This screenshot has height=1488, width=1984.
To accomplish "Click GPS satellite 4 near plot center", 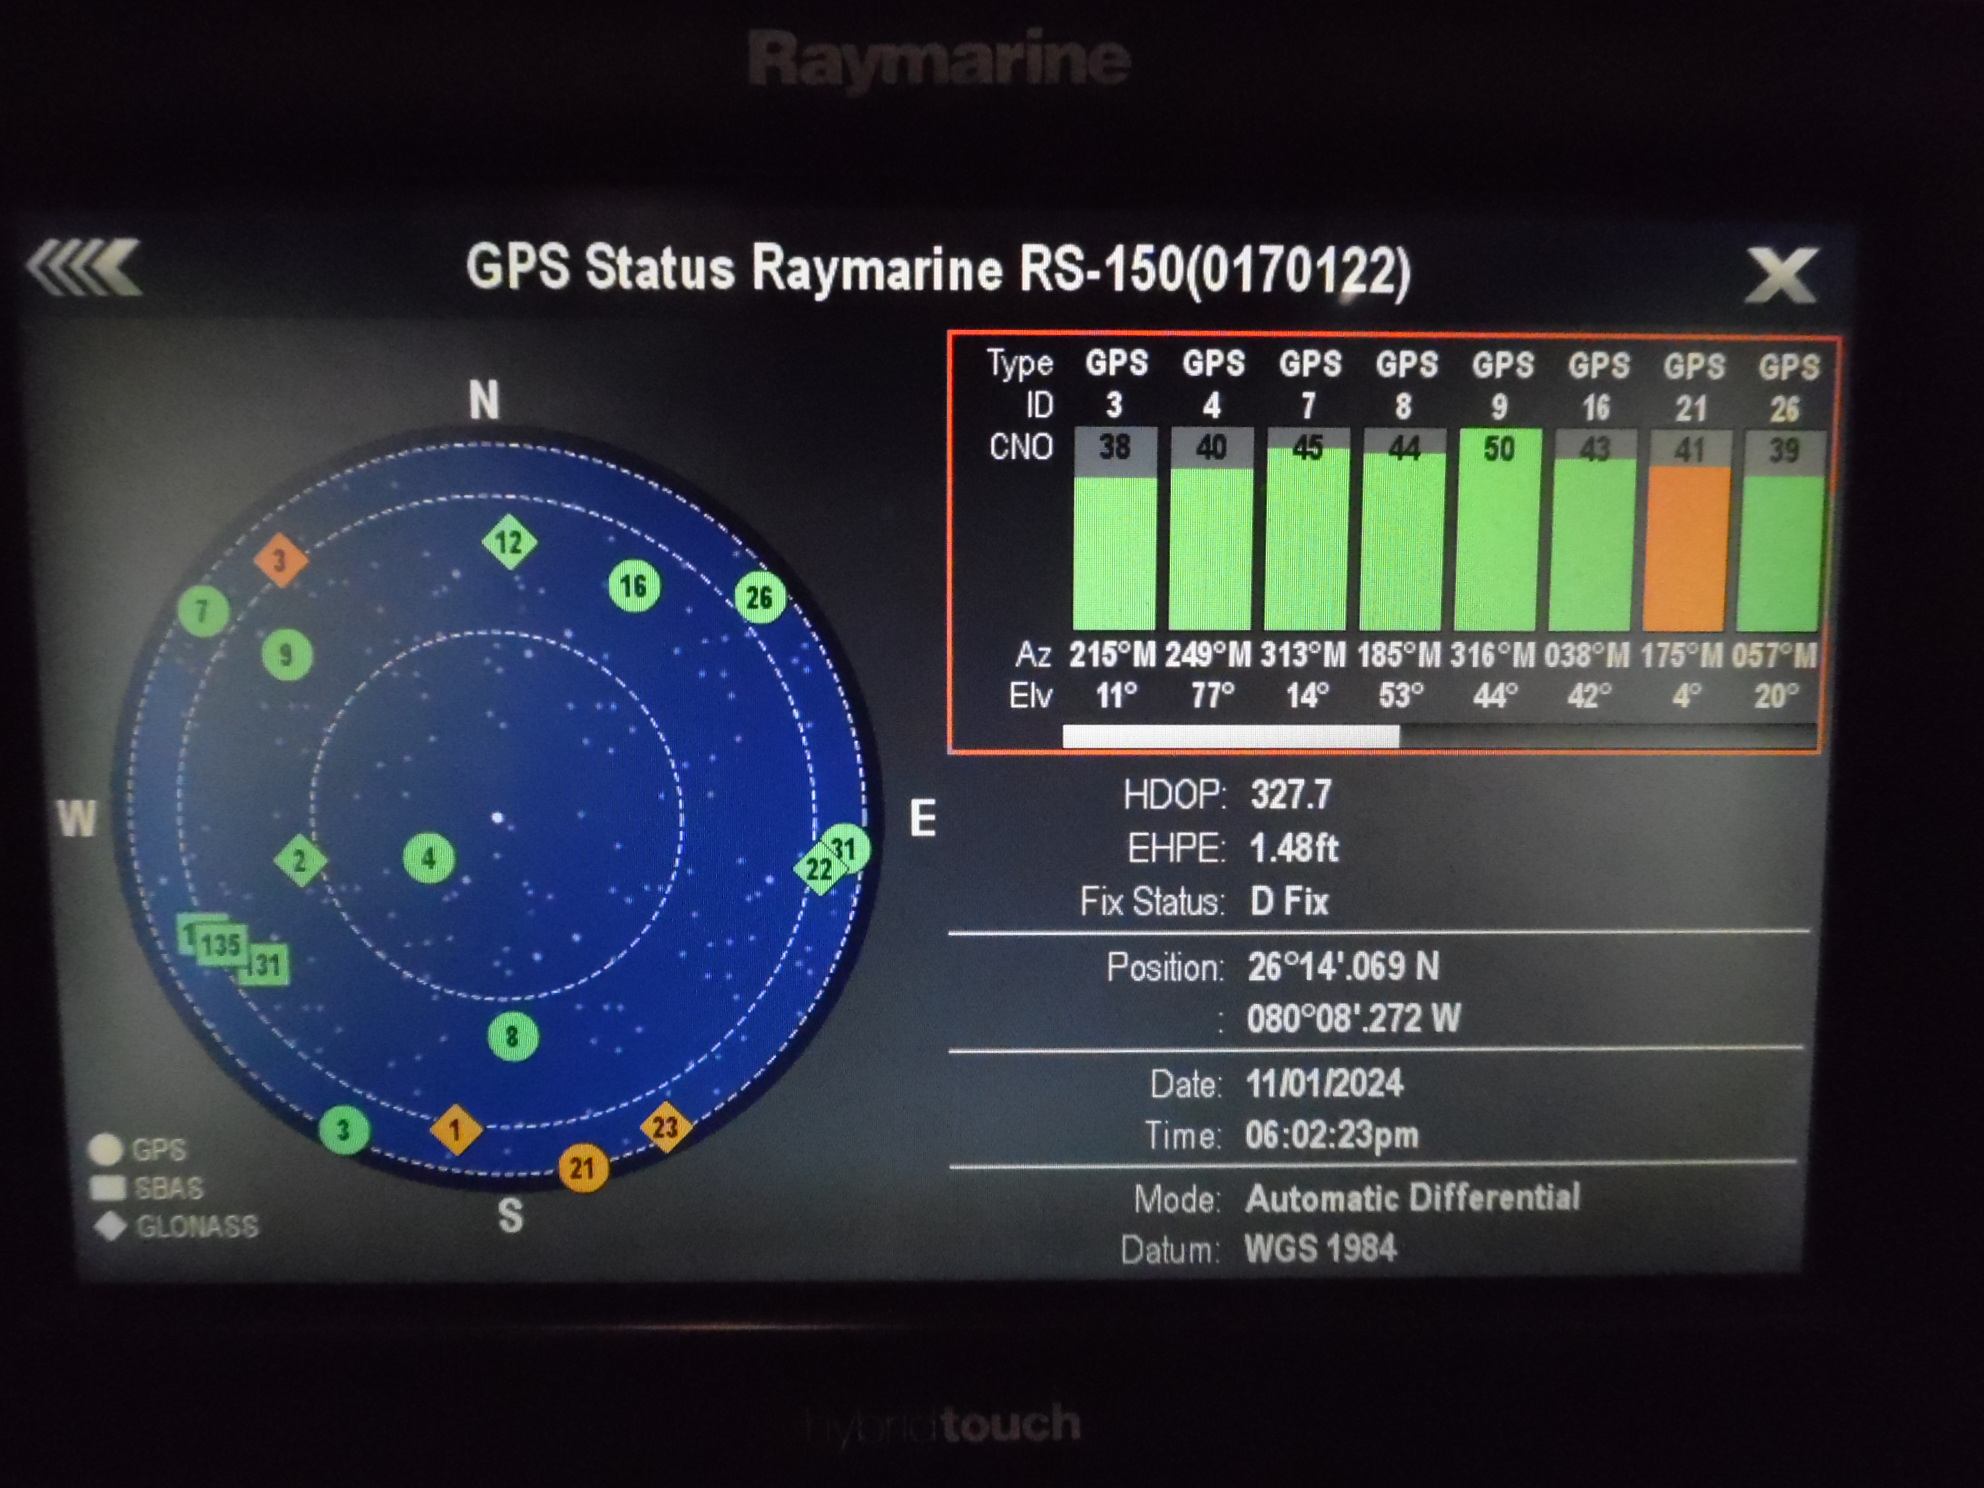I will 430,856.
